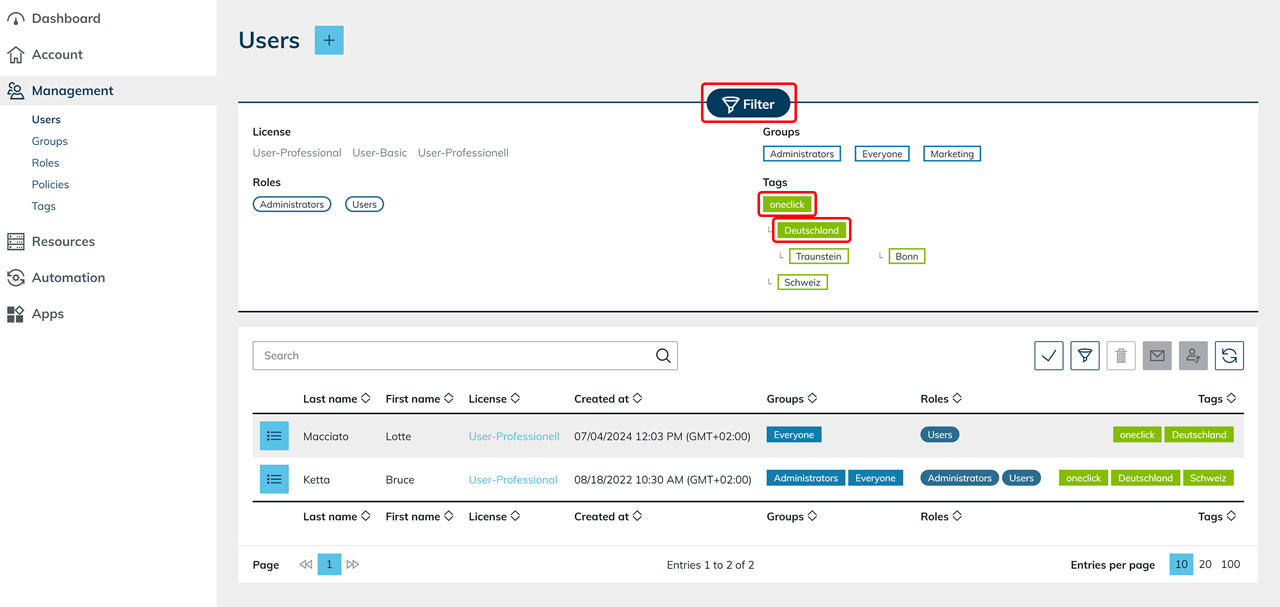This screenshot has width=1280, height=607.
Task: Click the refresh icon above table
Action: [1229, 356]
